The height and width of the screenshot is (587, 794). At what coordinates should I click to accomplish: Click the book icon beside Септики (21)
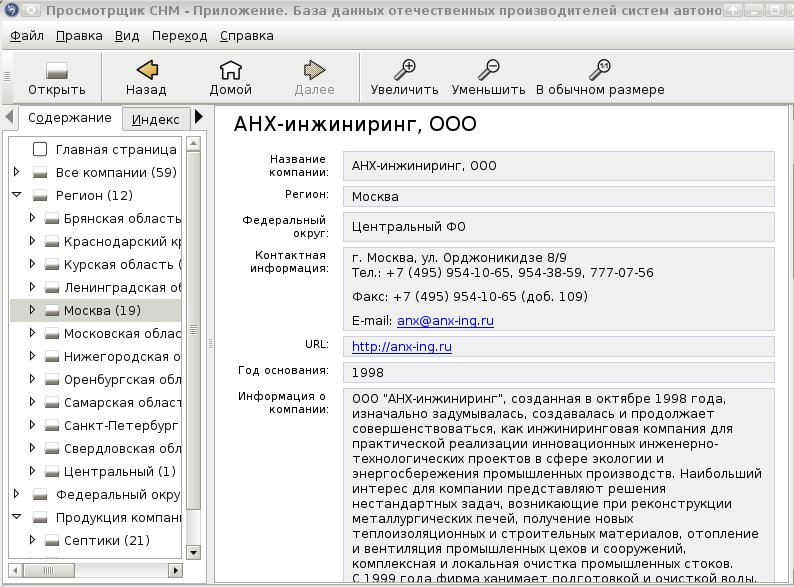point(52,540)
